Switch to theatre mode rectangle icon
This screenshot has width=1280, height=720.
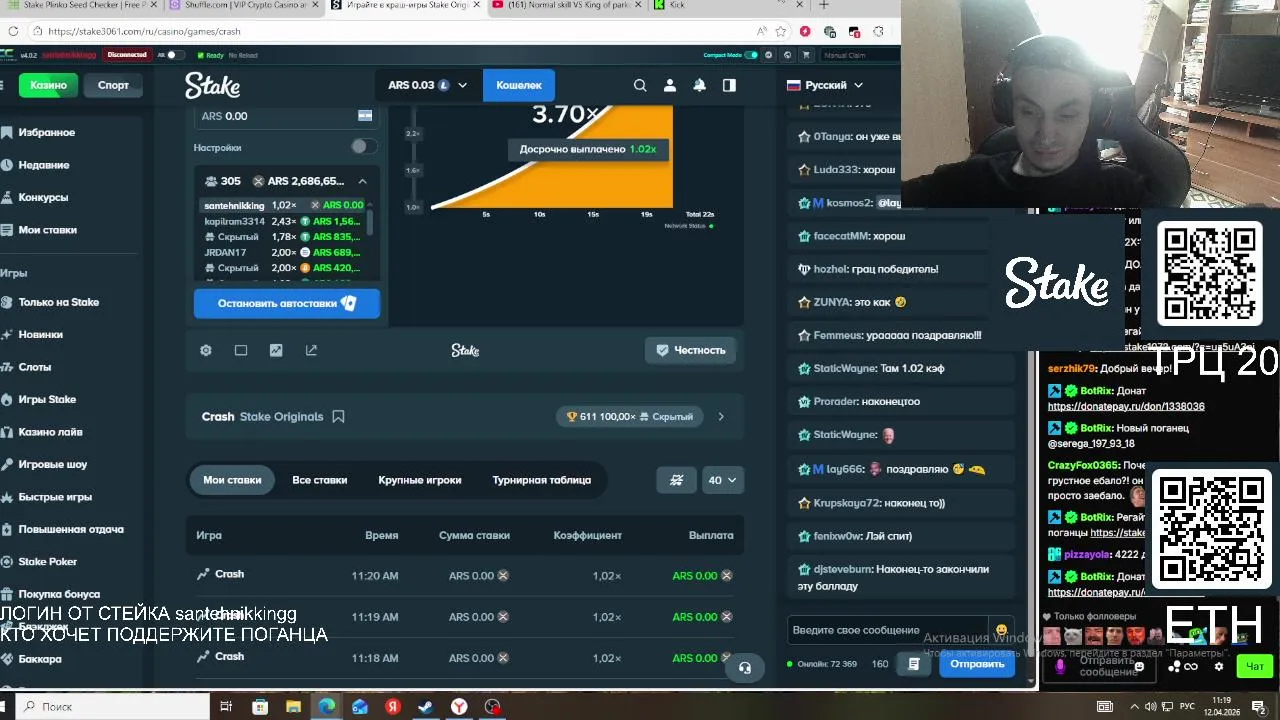(241, 350)
